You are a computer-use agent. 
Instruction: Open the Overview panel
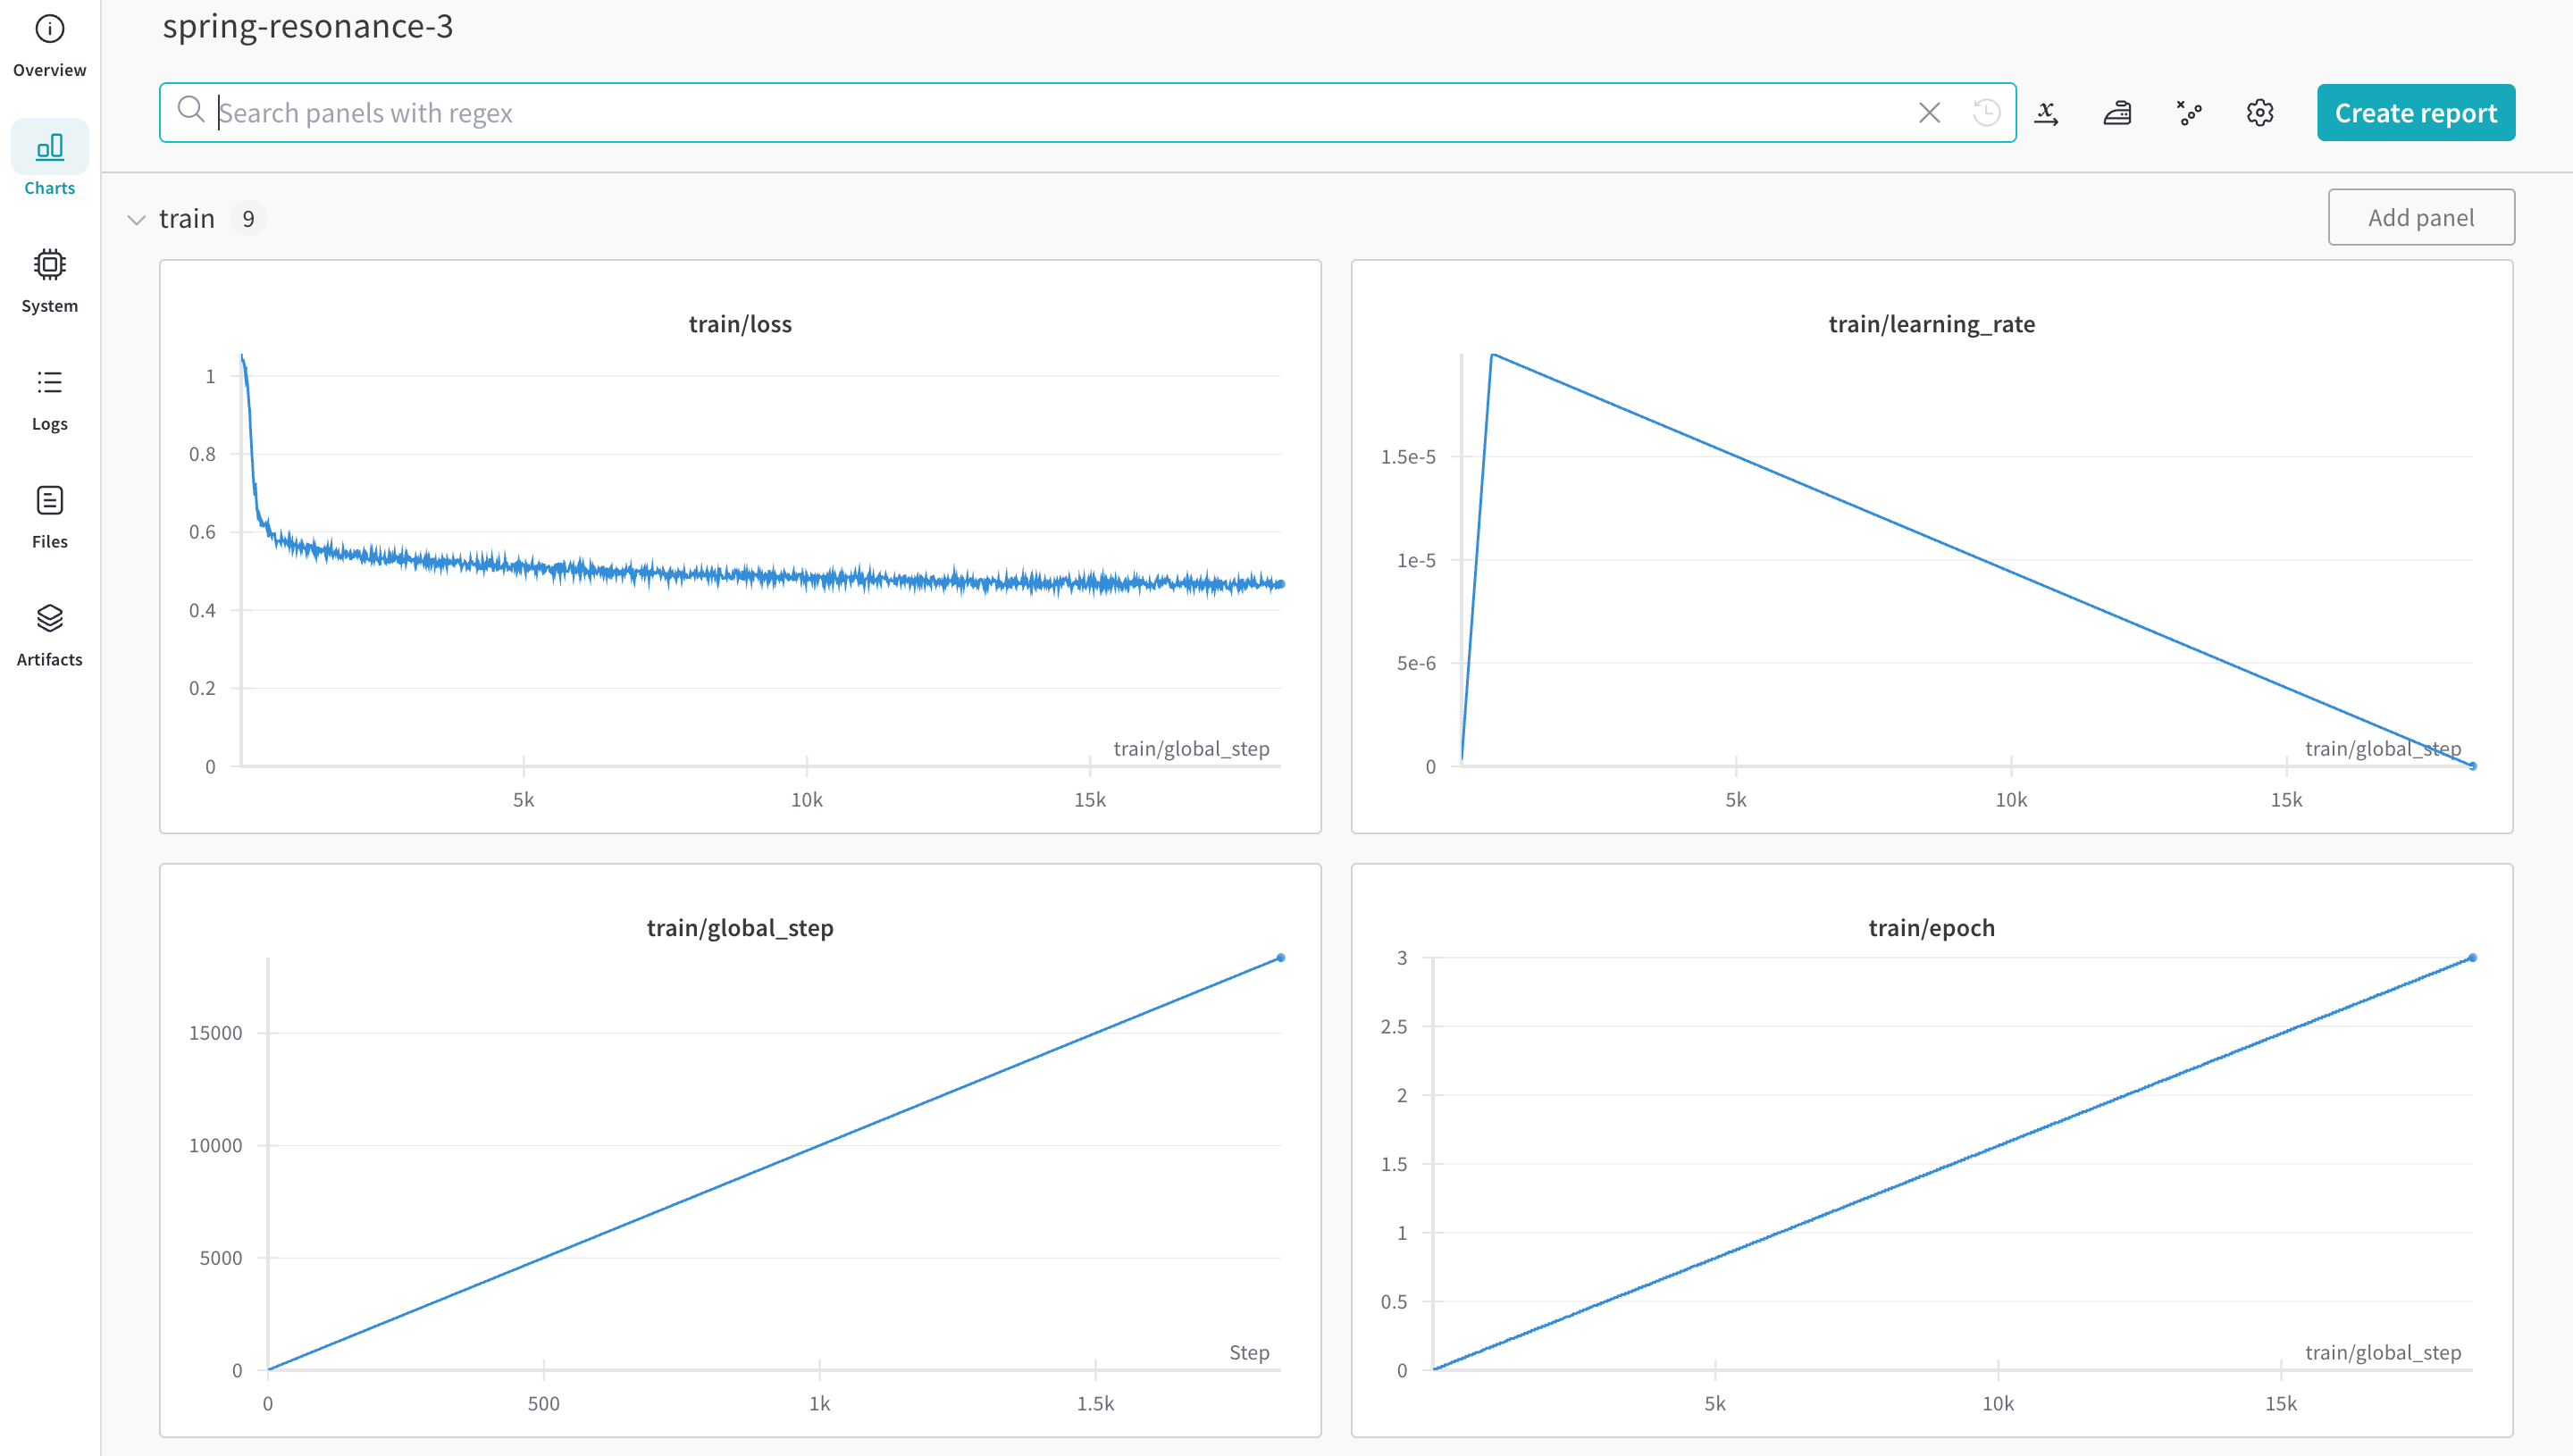[47, 46]
